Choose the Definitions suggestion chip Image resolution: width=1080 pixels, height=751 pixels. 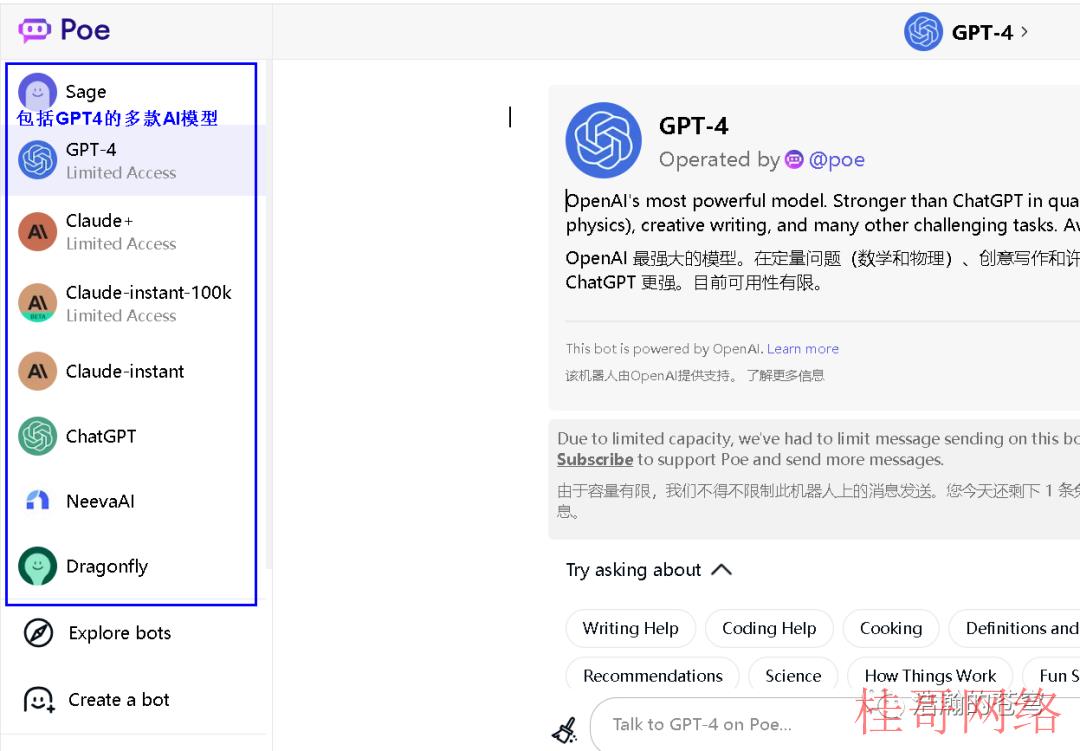(x=1014, y=628)
